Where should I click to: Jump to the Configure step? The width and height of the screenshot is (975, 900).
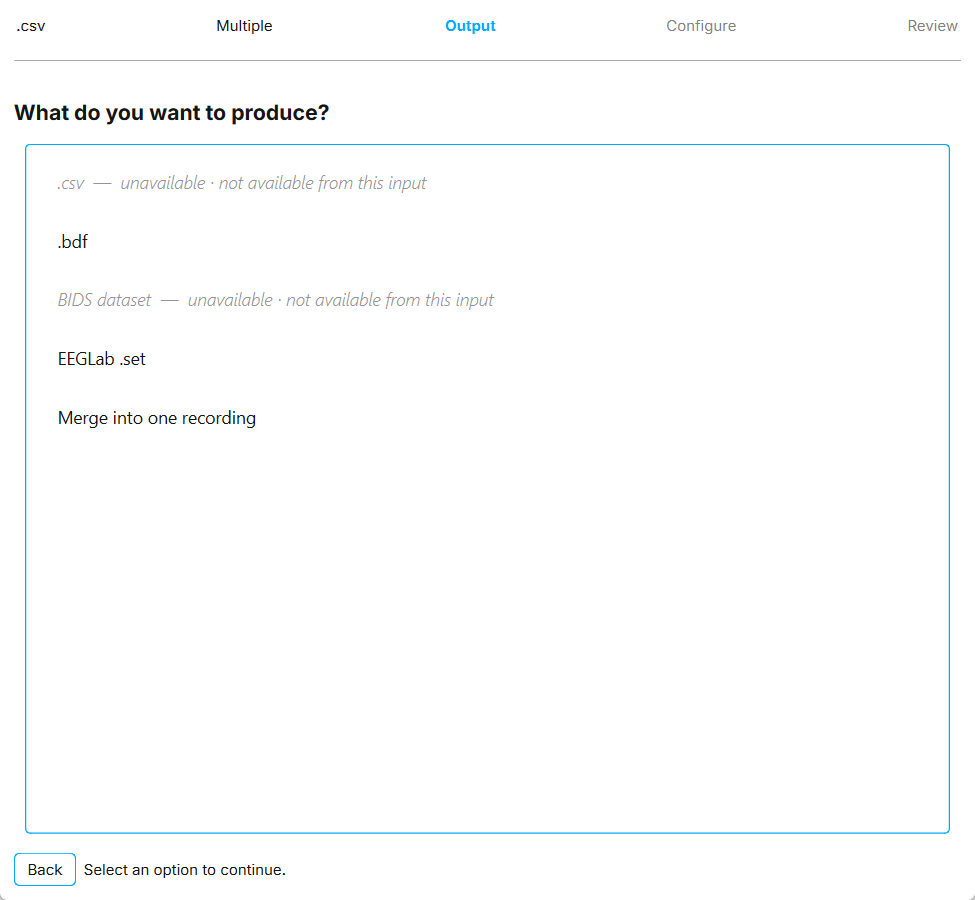[701, 26]
